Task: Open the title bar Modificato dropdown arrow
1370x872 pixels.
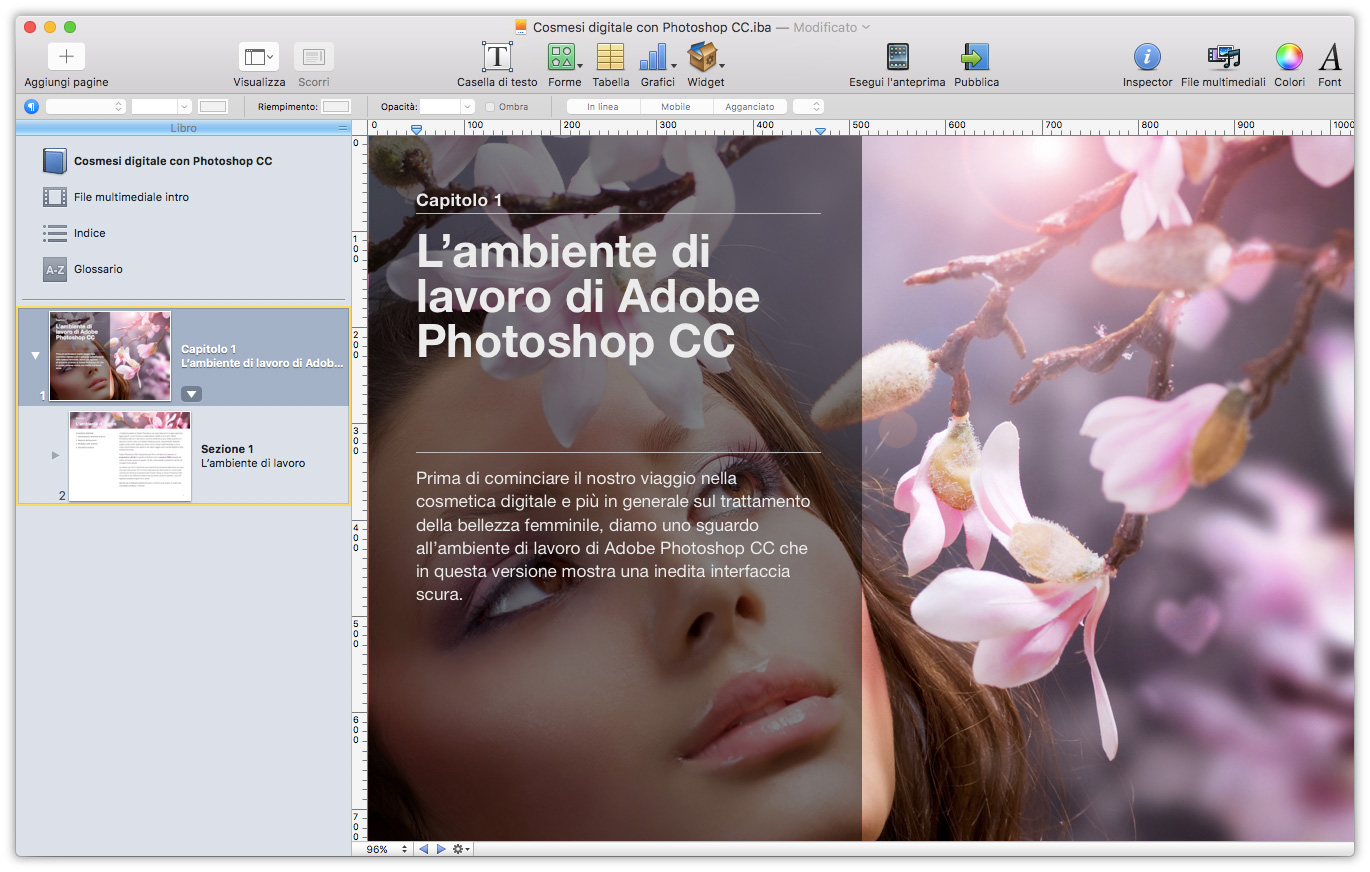Action: tap(866, 27)
